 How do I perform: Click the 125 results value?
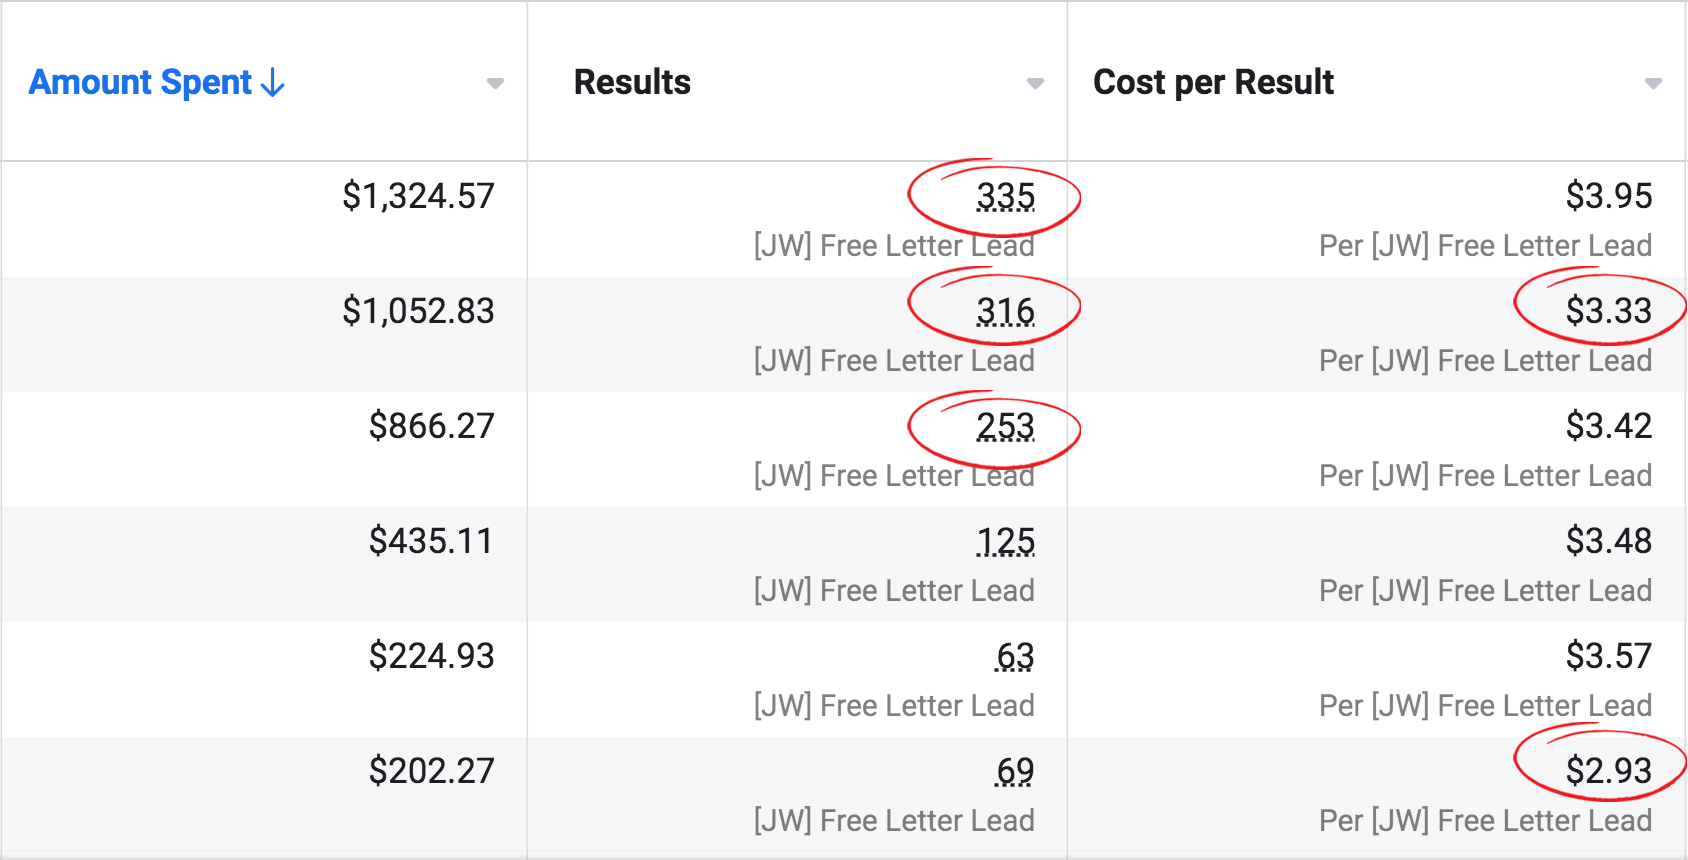pyautogui.click(x=1005, y=542)
